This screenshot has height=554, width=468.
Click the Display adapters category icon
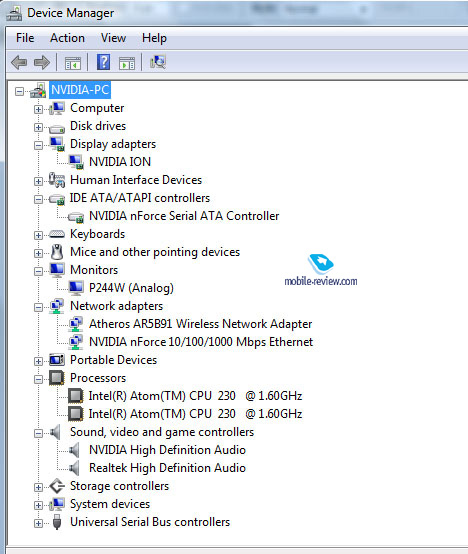coord(57,144)
